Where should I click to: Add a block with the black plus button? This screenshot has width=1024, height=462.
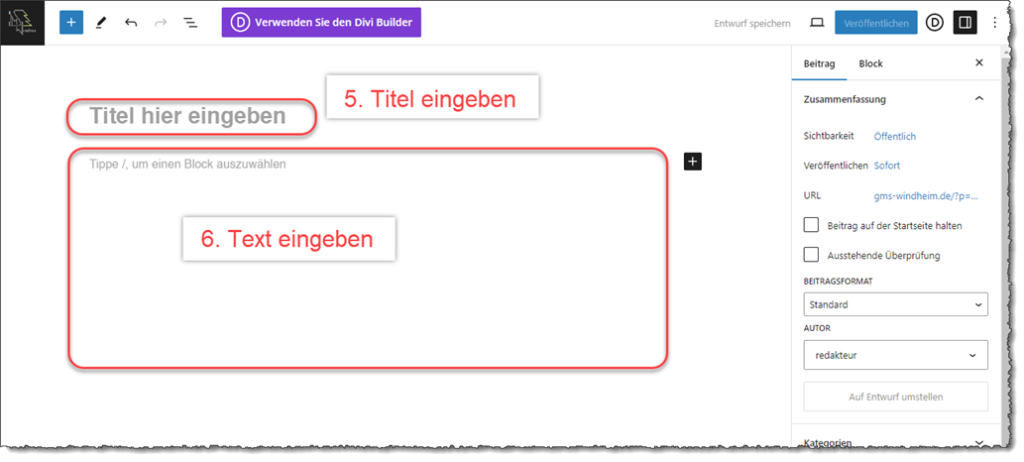click(693, 161)
